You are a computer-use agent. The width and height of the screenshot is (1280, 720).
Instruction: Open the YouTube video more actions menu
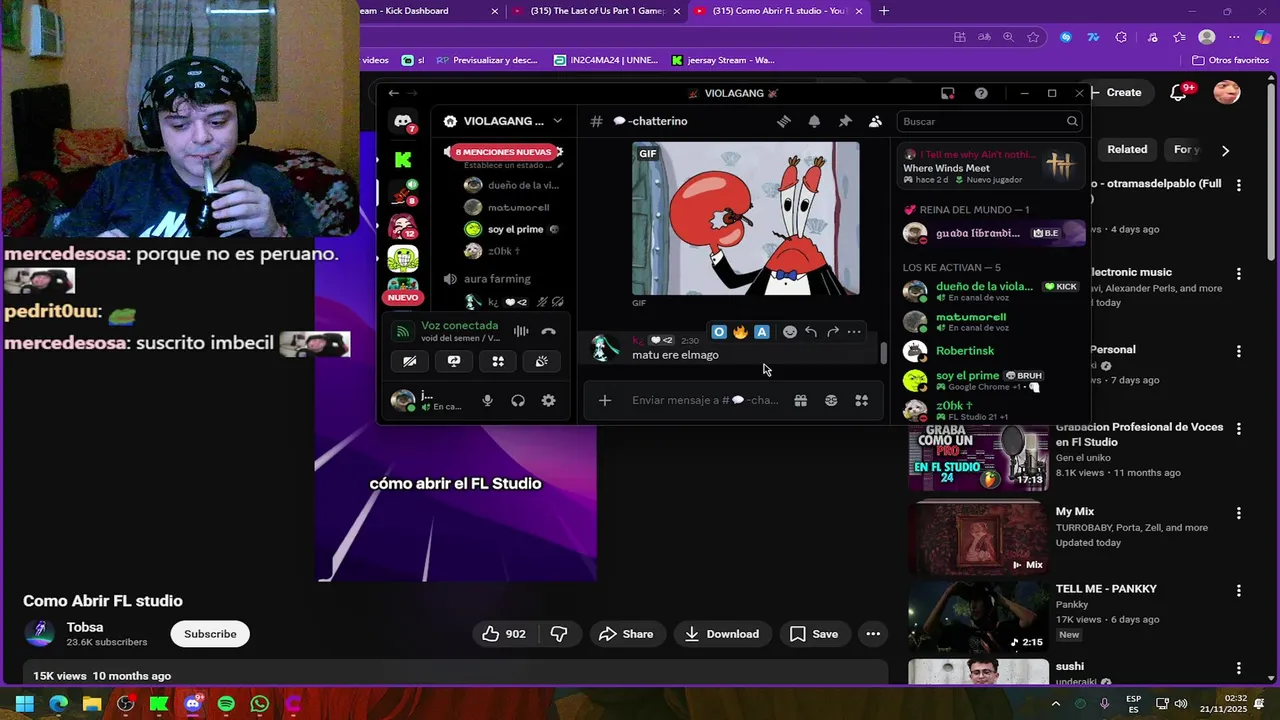point(873,634)
